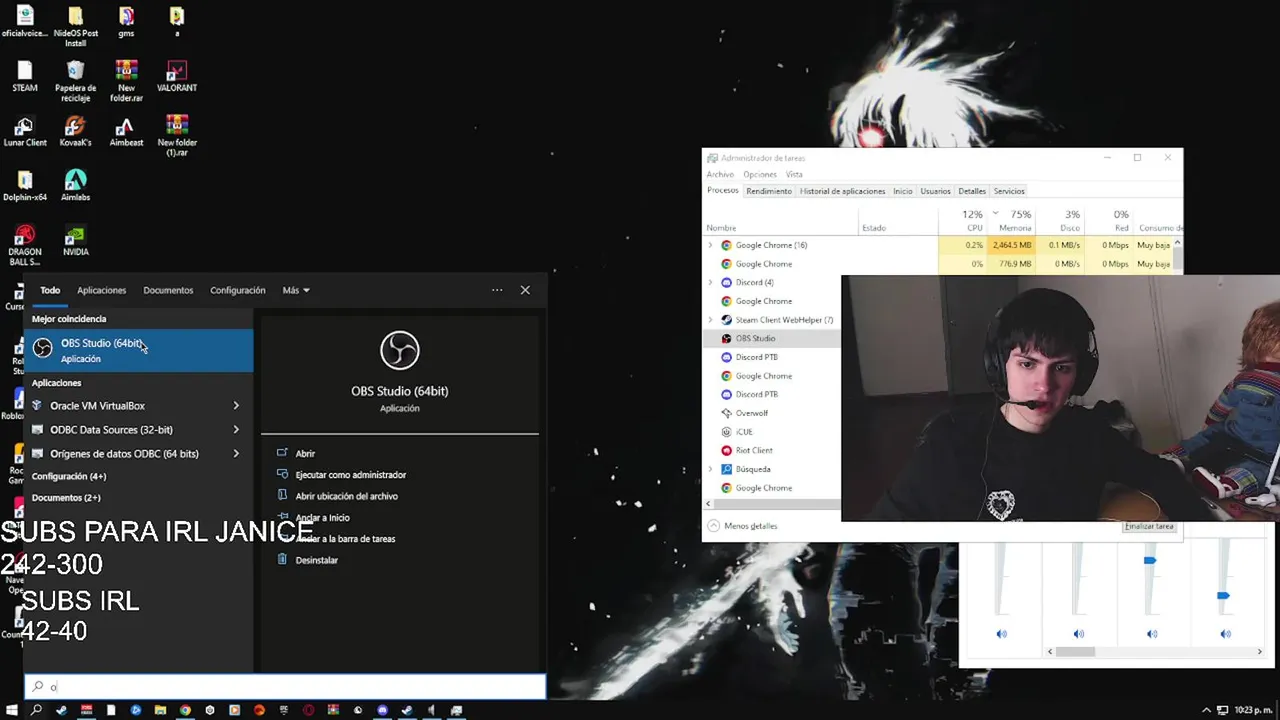Click the fourth mixer channel volume slider
The image size is (1280, 720).
click(1223, 596)
